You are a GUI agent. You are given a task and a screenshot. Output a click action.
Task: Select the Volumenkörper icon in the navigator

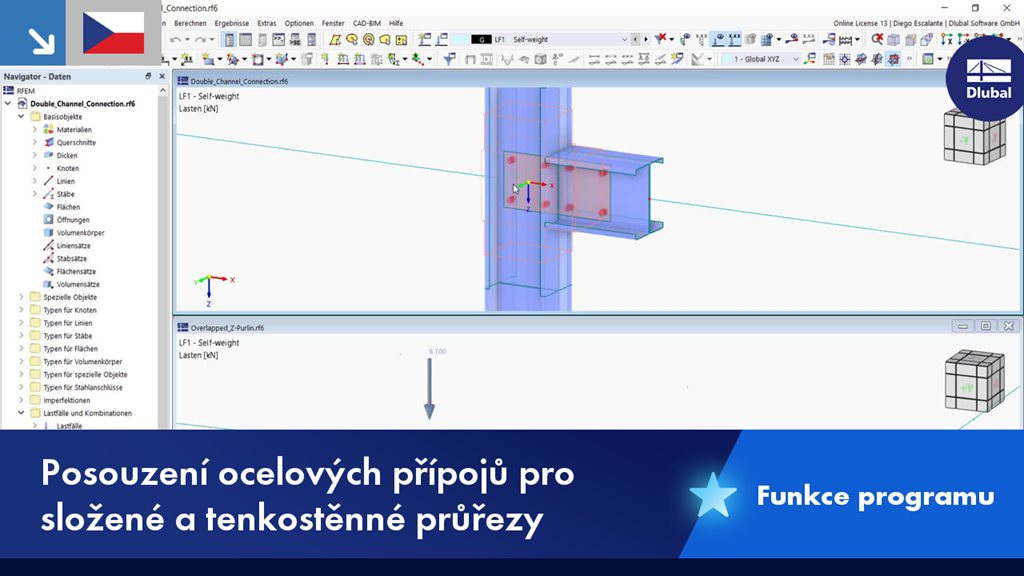(49, 233)
